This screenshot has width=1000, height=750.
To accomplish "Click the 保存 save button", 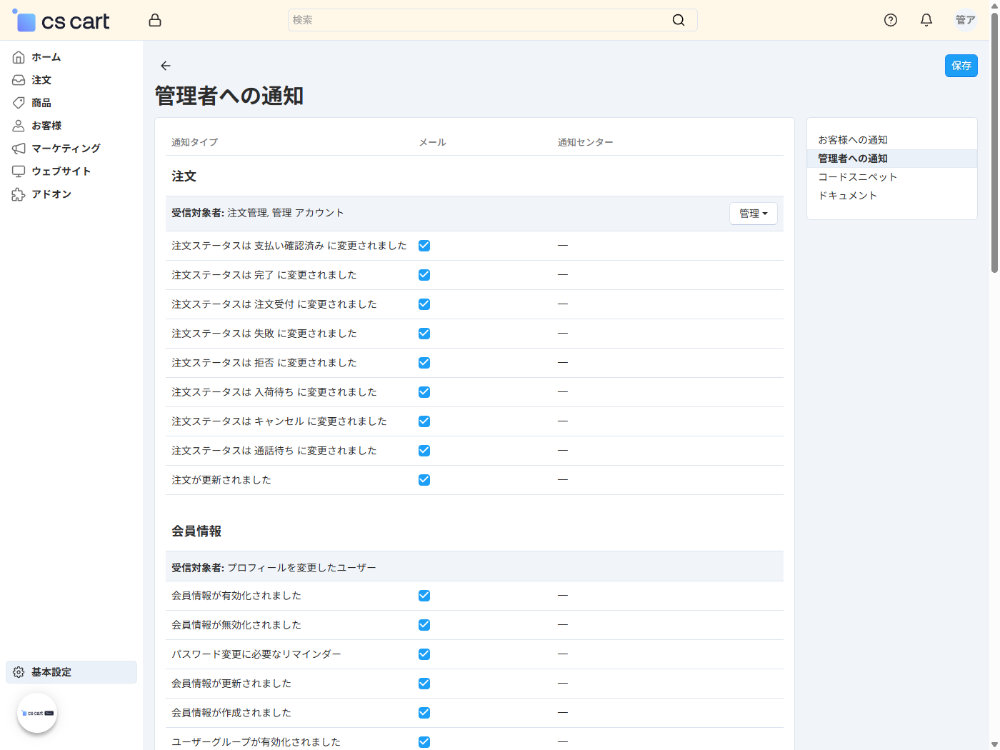I will tap(960, 65).
